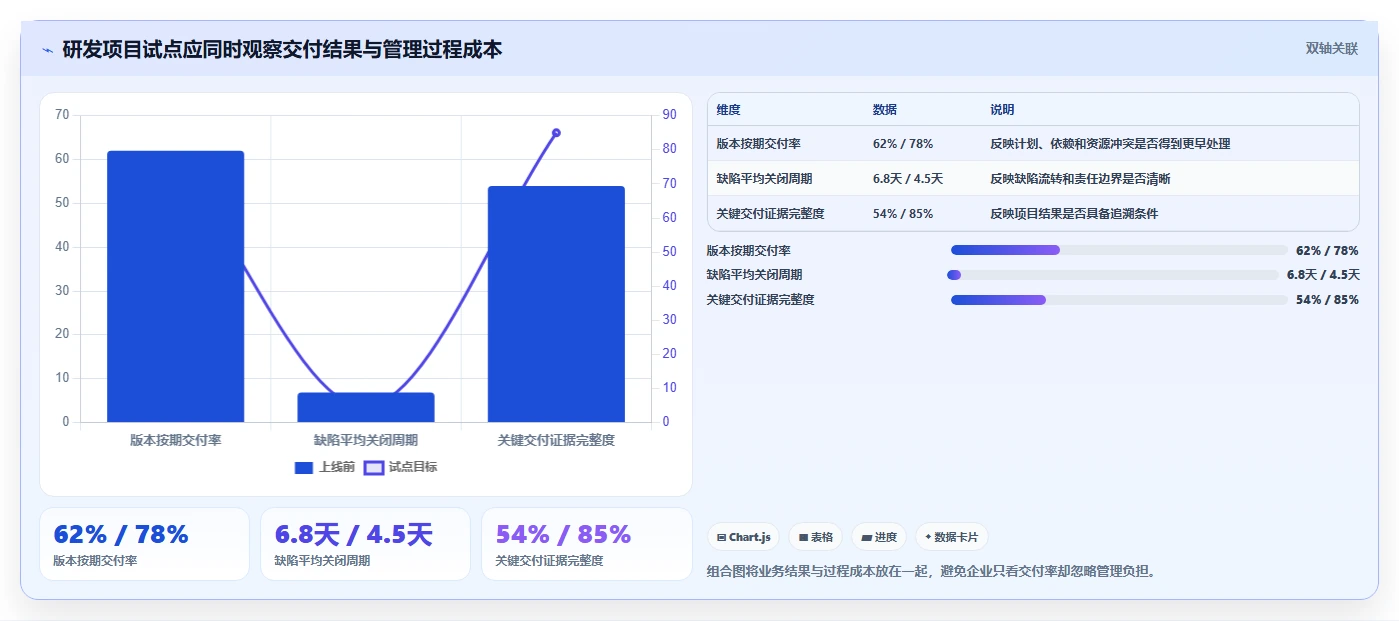This screenshot has width=1399, height=621.
Task: Click the 维度 table column header
Action: 728,110
